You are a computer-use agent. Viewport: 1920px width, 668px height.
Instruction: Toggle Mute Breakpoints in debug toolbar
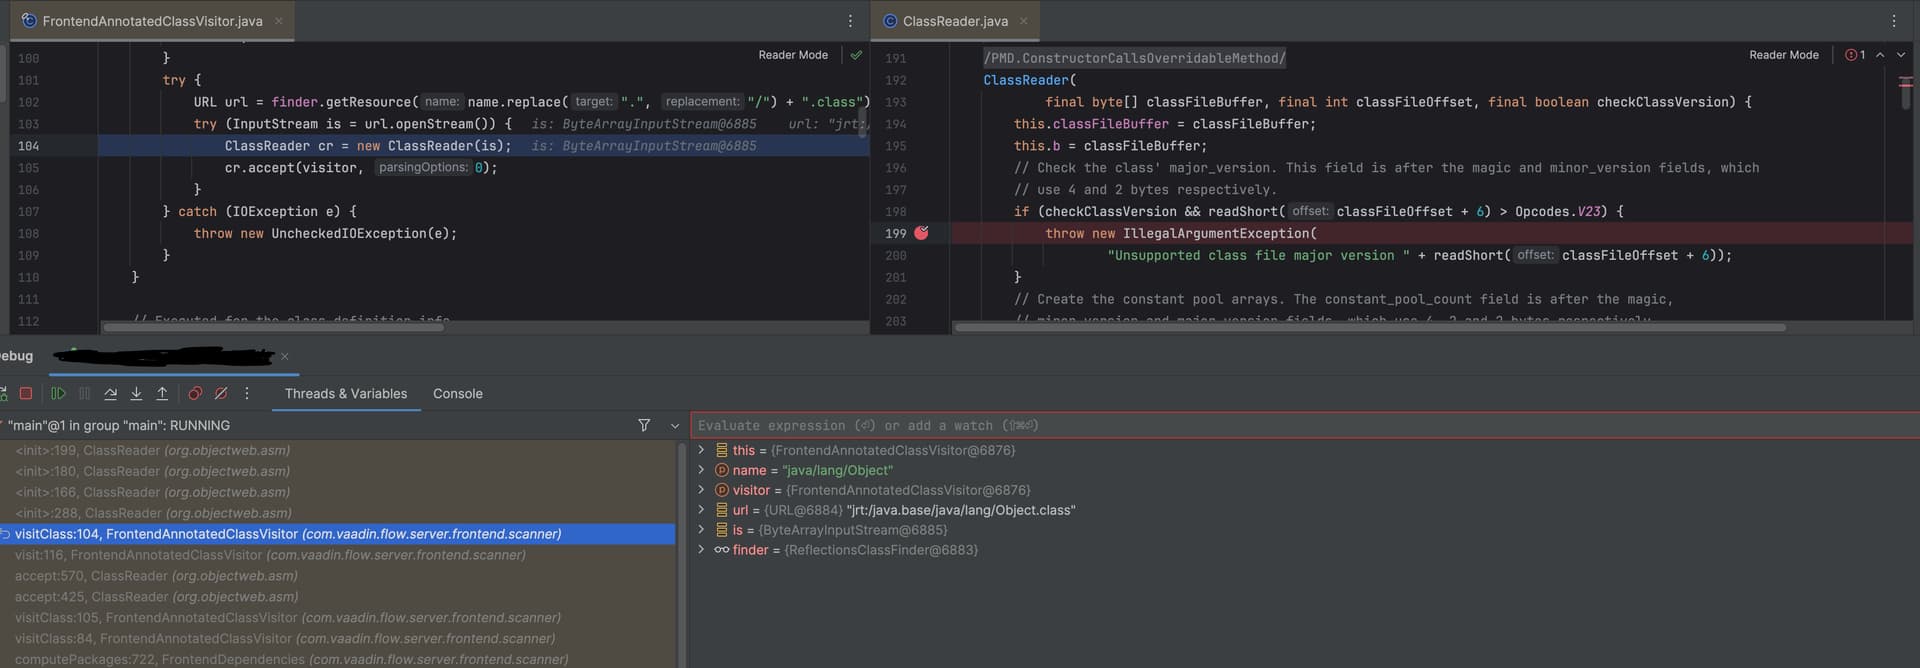(x=221, y=394)
